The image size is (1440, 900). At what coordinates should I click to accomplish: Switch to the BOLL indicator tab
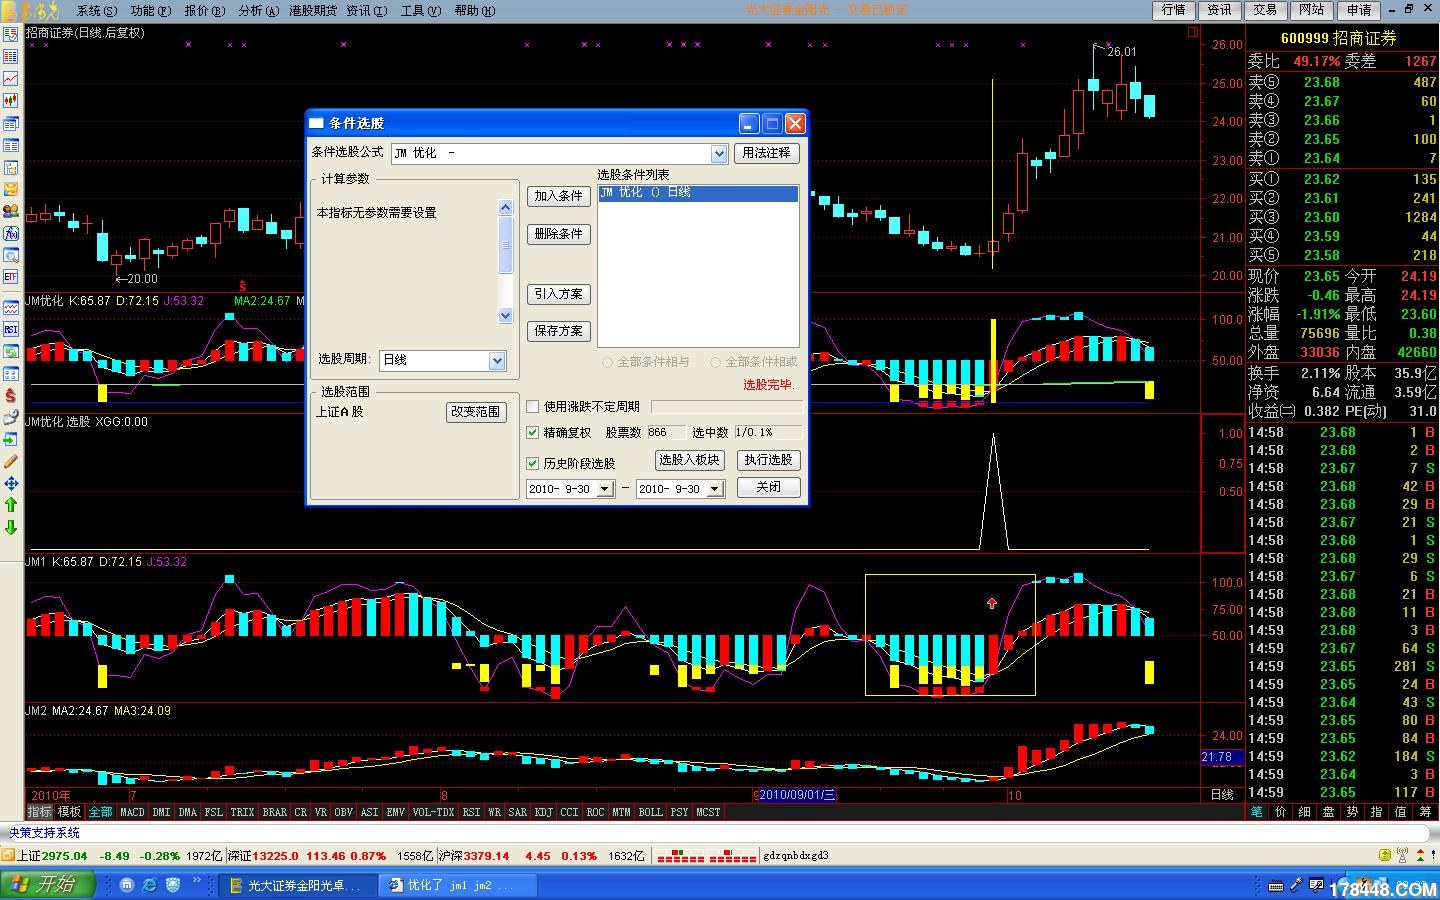point(650,812)
